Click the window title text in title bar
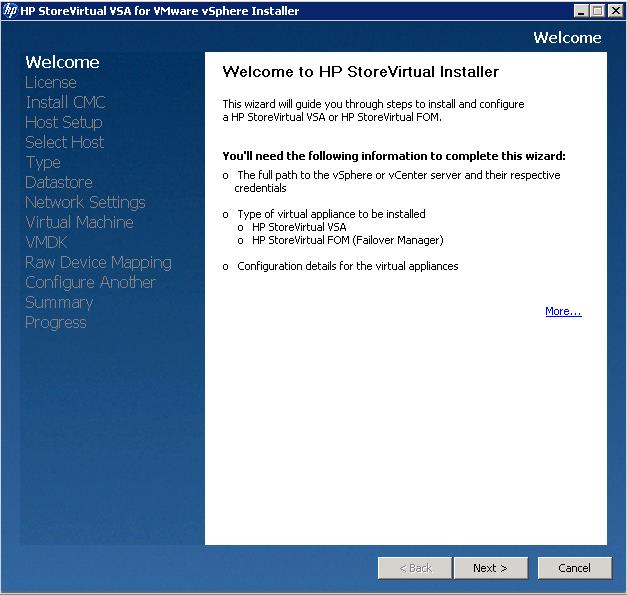 (x=160, y=11)
